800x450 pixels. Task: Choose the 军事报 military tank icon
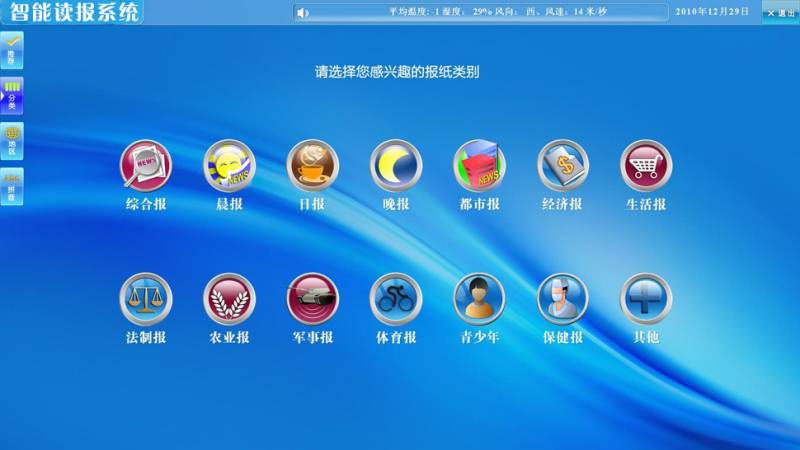313,299
